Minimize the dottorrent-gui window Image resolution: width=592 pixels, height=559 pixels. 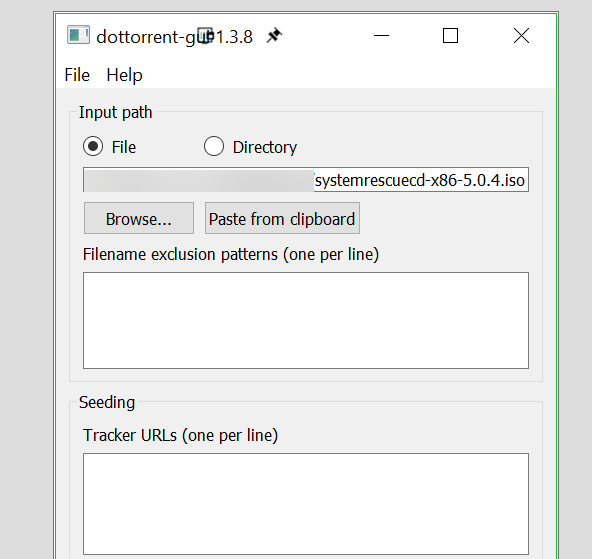(x=381, y=35)
